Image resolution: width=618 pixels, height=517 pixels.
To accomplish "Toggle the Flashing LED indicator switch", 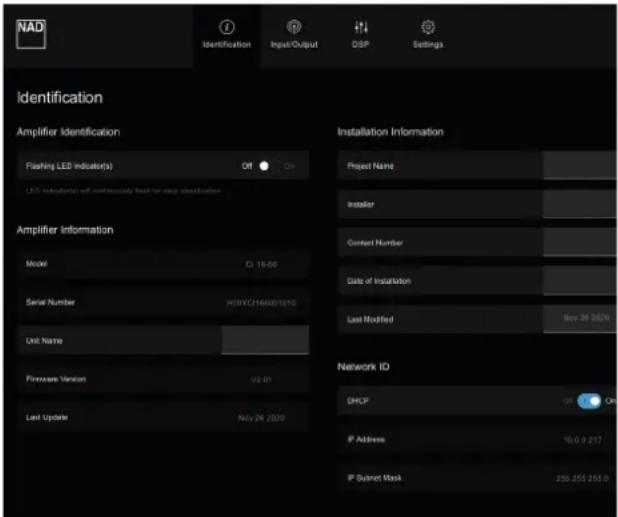I will [269, 166].
